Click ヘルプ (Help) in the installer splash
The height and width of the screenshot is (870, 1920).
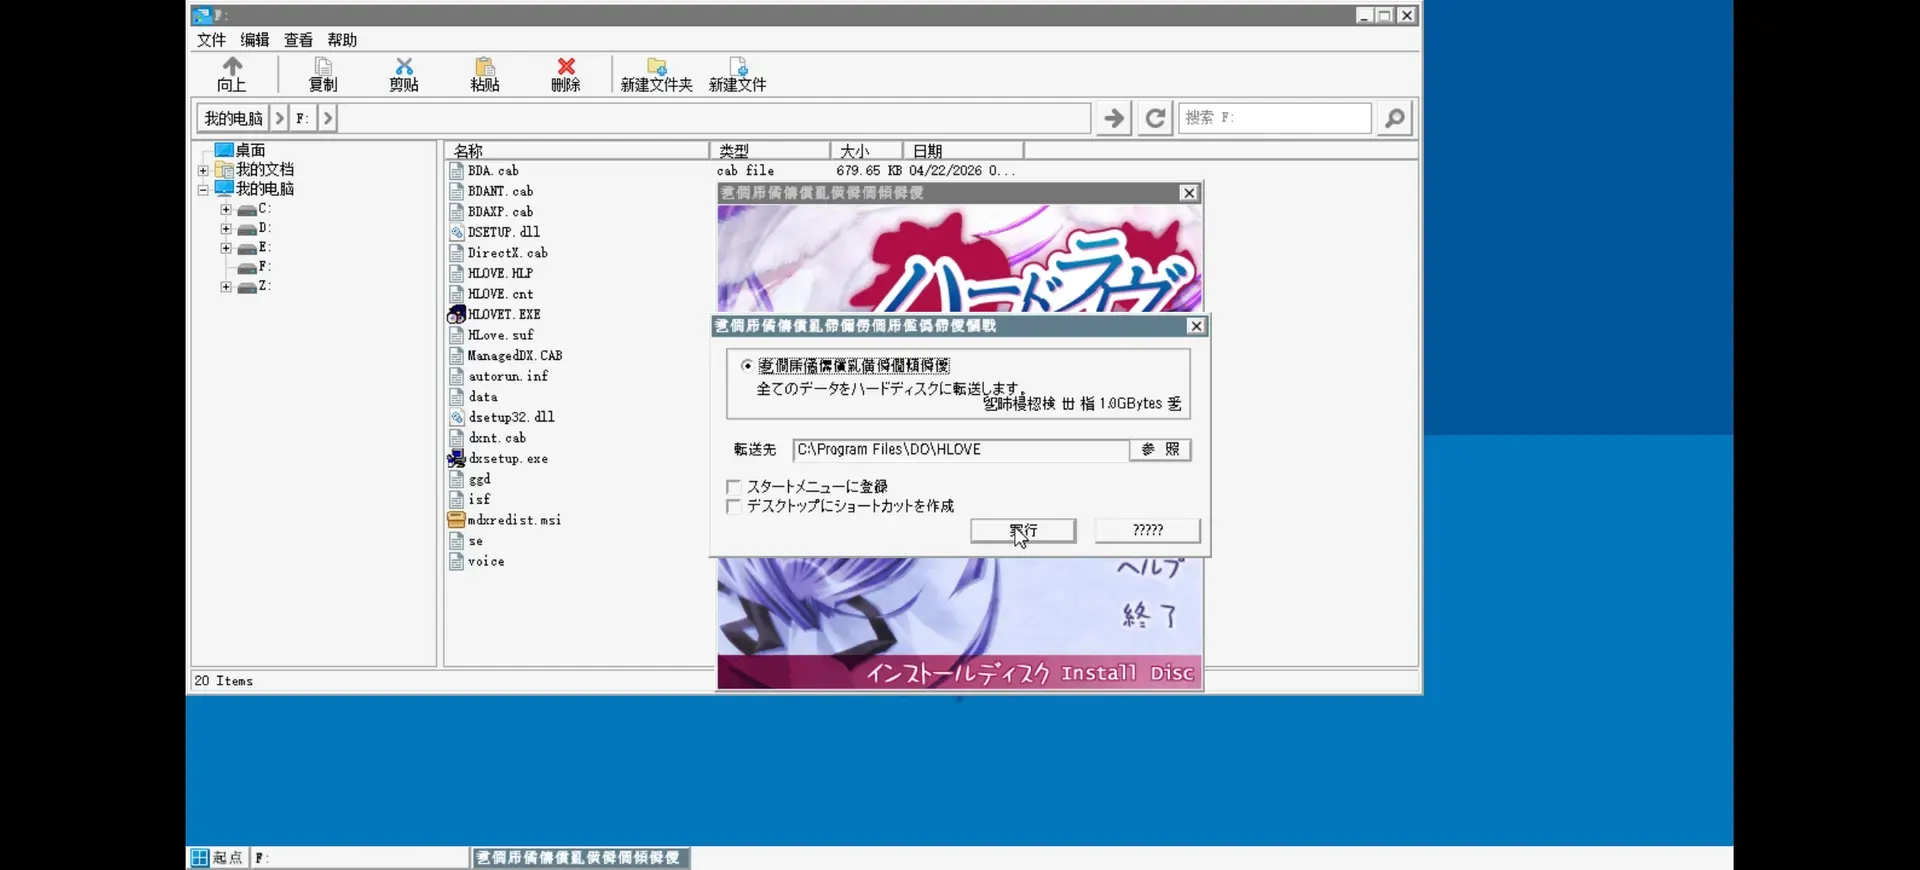[1150, 568]
